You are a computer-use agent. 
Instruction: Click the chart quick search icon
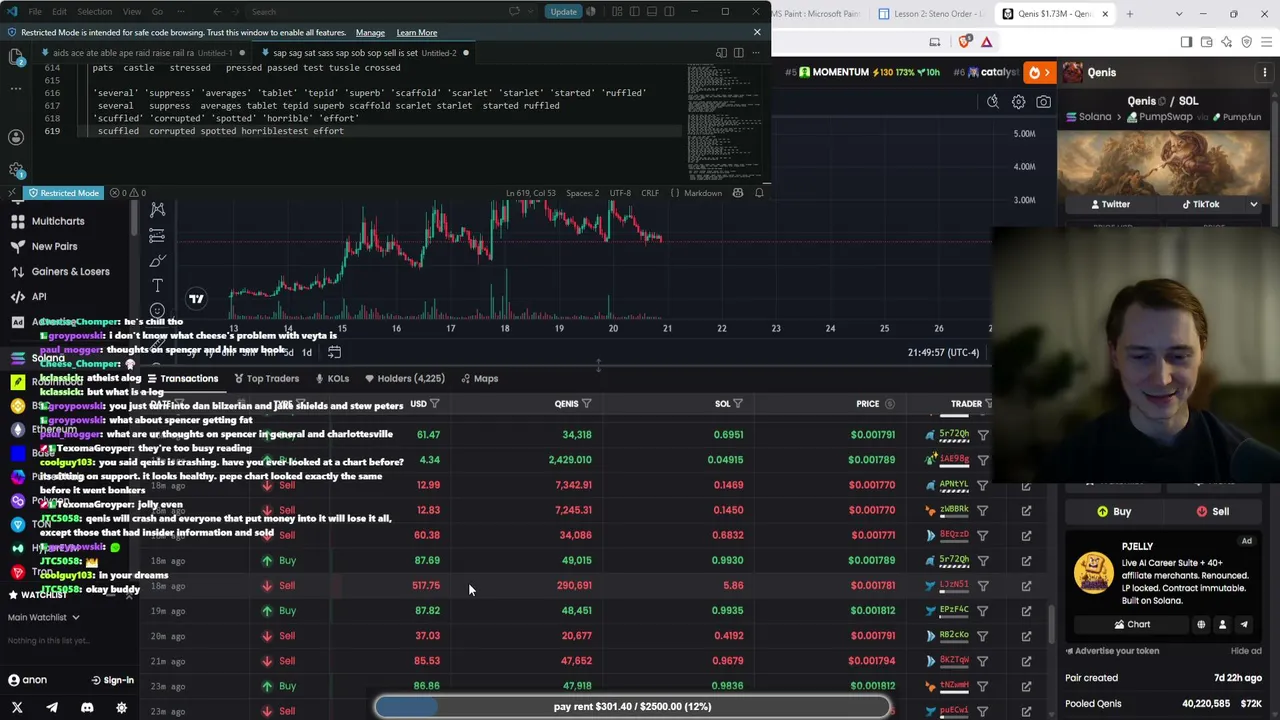pyautogui.click(x=992, y=101)
